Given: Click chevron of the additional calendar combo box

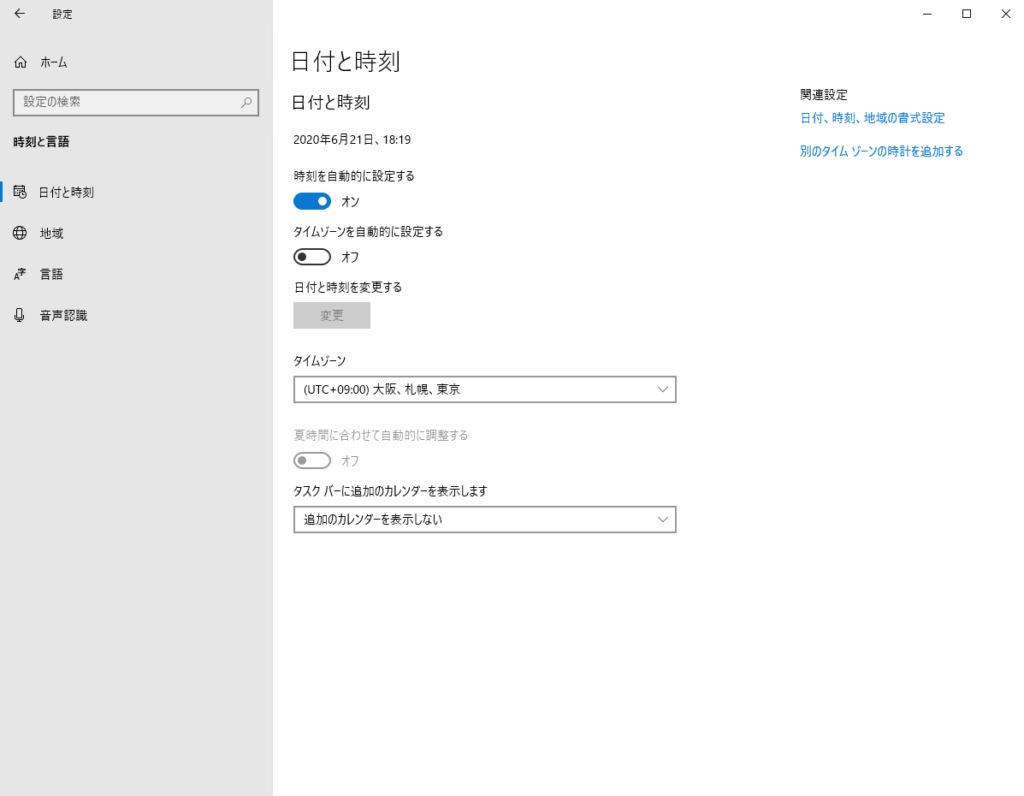Looking at the screenshot, I should coord(662,520).
